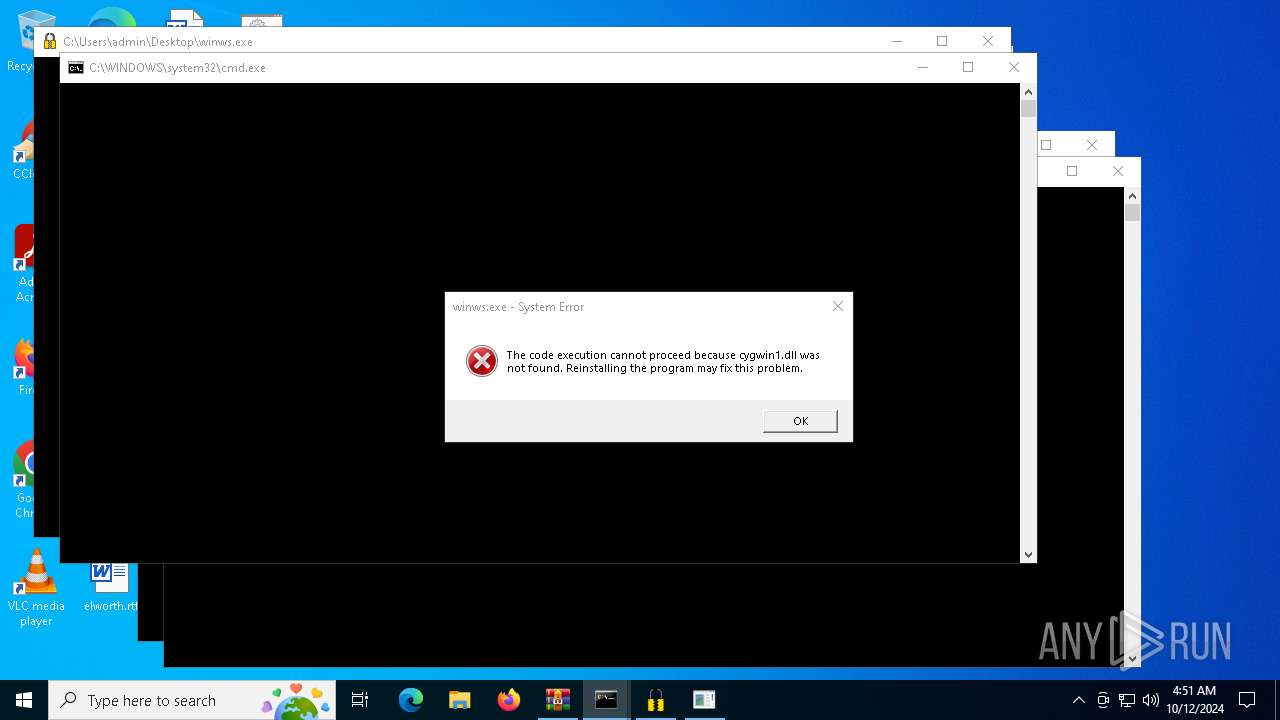Close the cmd.exe window
Viewport: 1280px width, 720px height.
pos(1013,67)
